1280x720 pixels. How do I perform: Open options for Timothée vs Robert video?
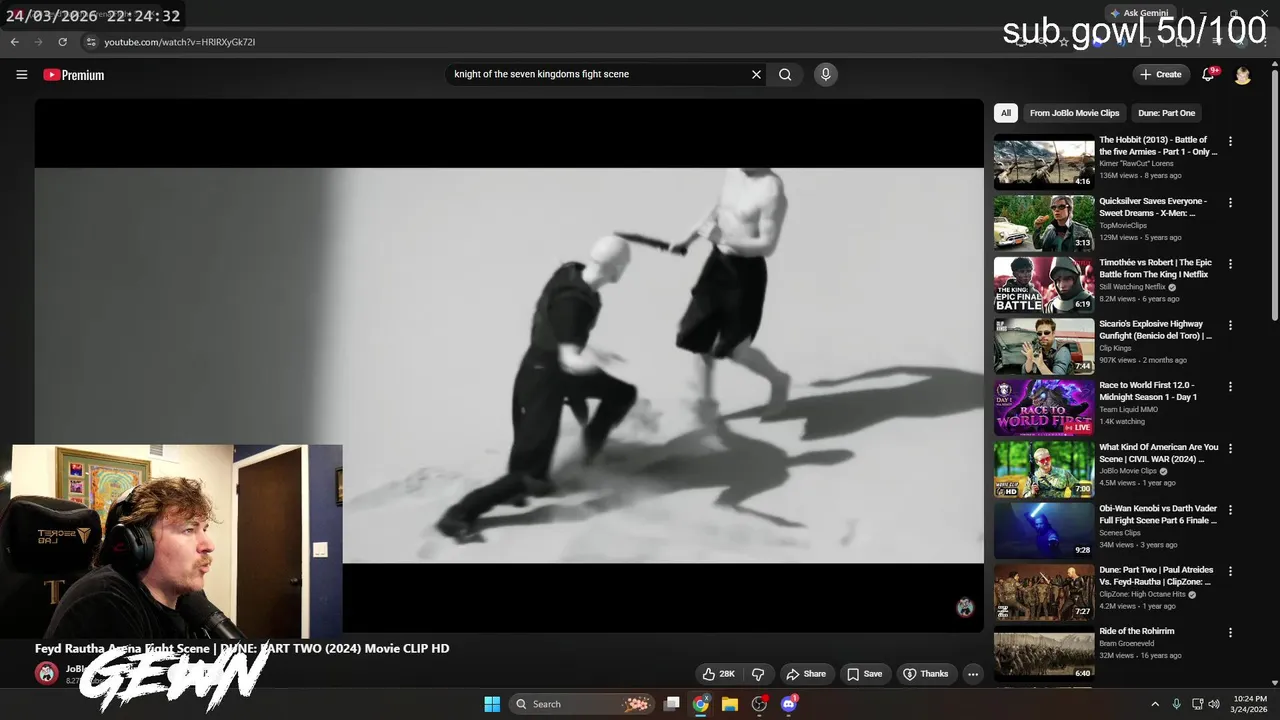pyautogui.click(x=1230, y=264)
